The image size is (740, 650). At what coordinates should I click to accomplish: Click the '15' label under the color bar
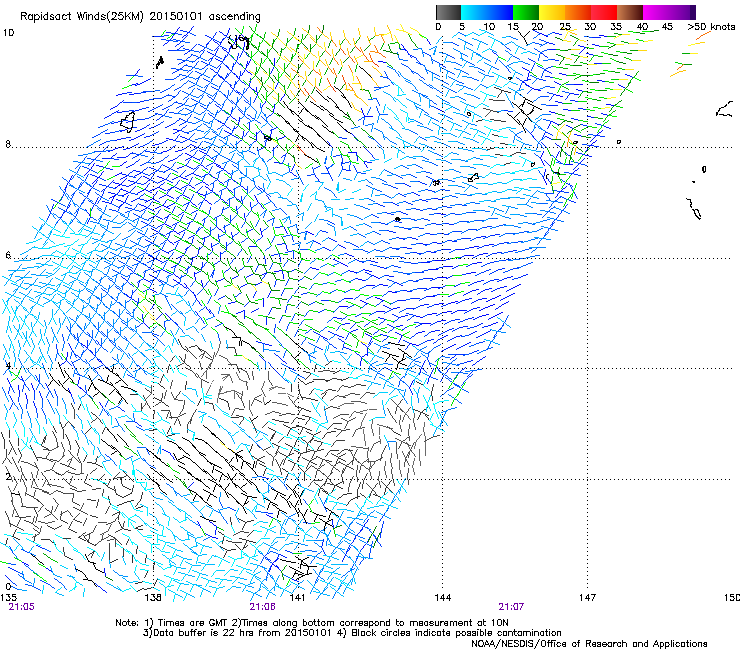tap(513, 27)
